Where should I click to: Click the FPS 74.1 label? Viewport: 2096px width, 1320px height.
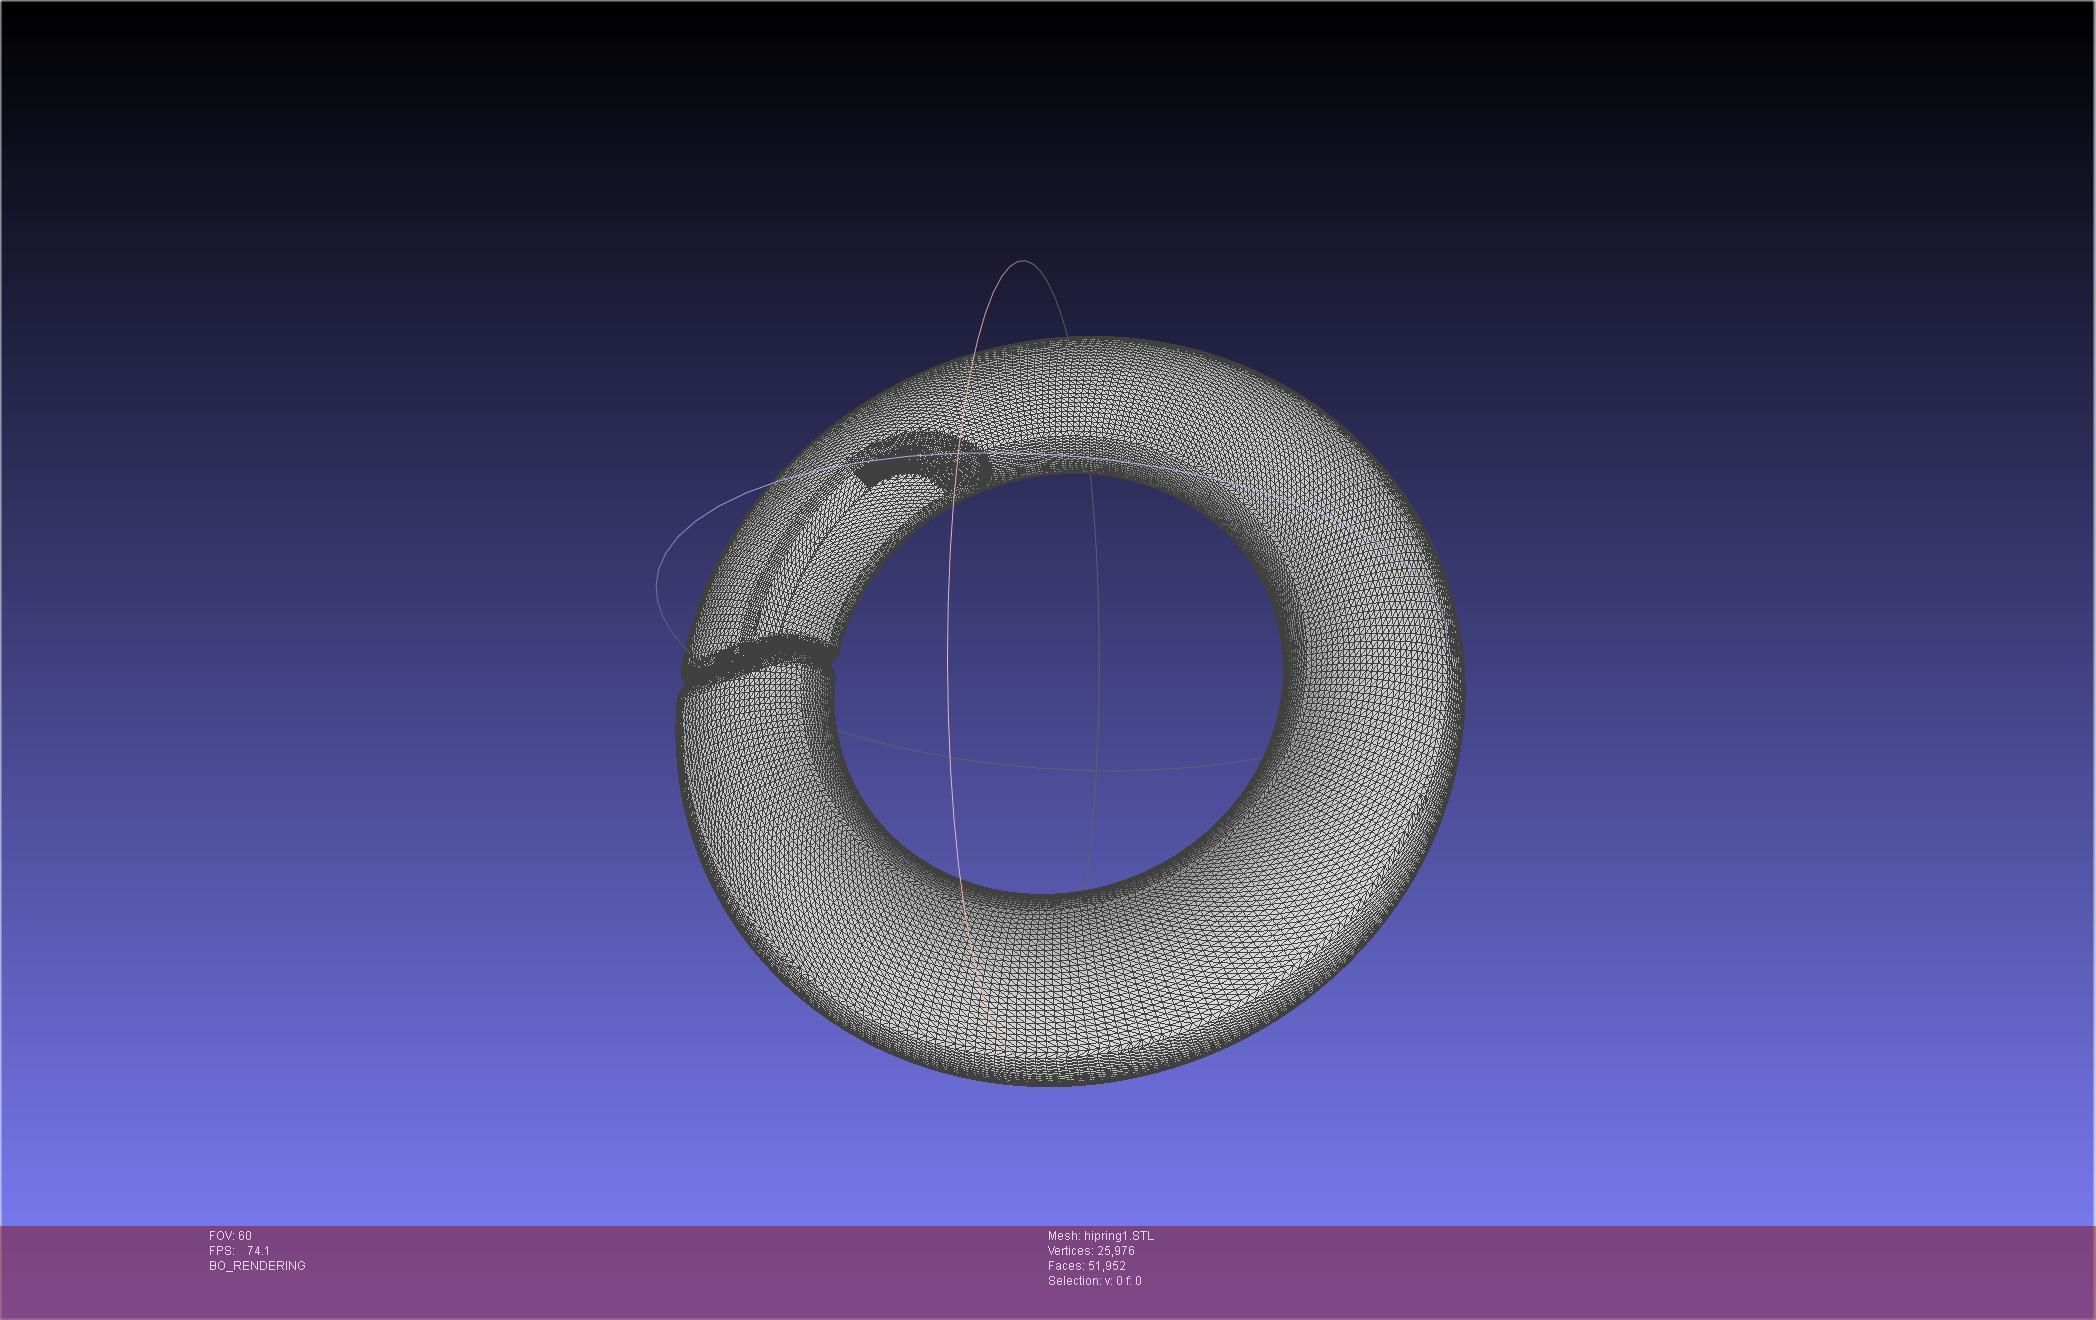(239, 1251)
